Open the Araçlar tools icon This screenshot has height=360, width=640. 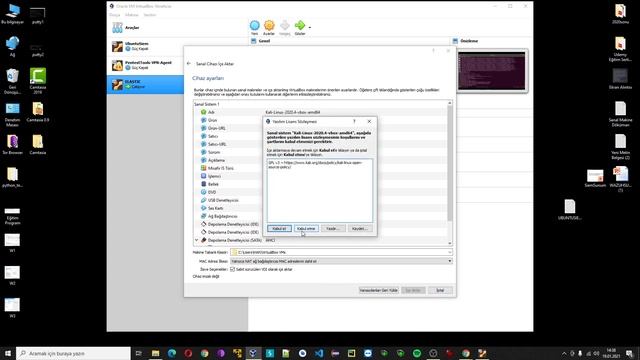coord(117,28)
